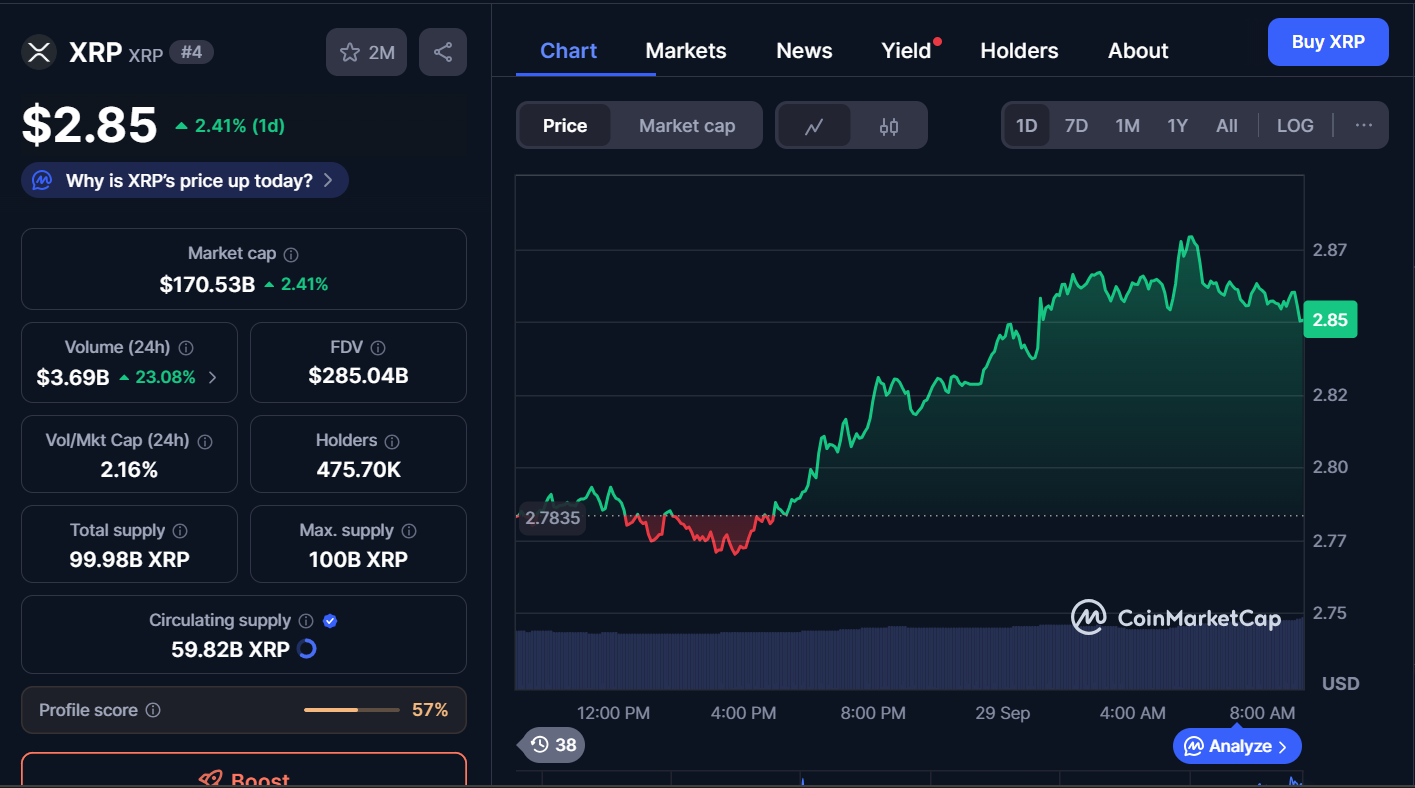Click the 2.16% Vol/Mkt Cap value

pyautogui.click(x=129, y=469)
